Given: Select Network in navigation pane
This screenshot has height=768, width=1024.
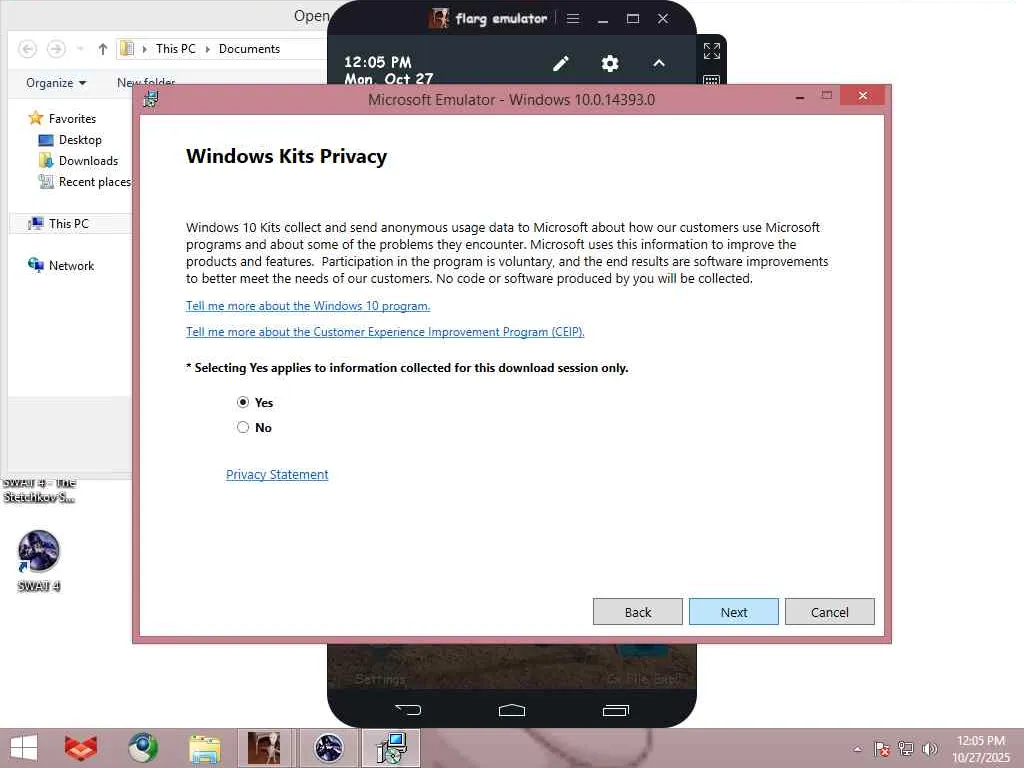Looking at the screenshot, I should click(x=61, y=265).
